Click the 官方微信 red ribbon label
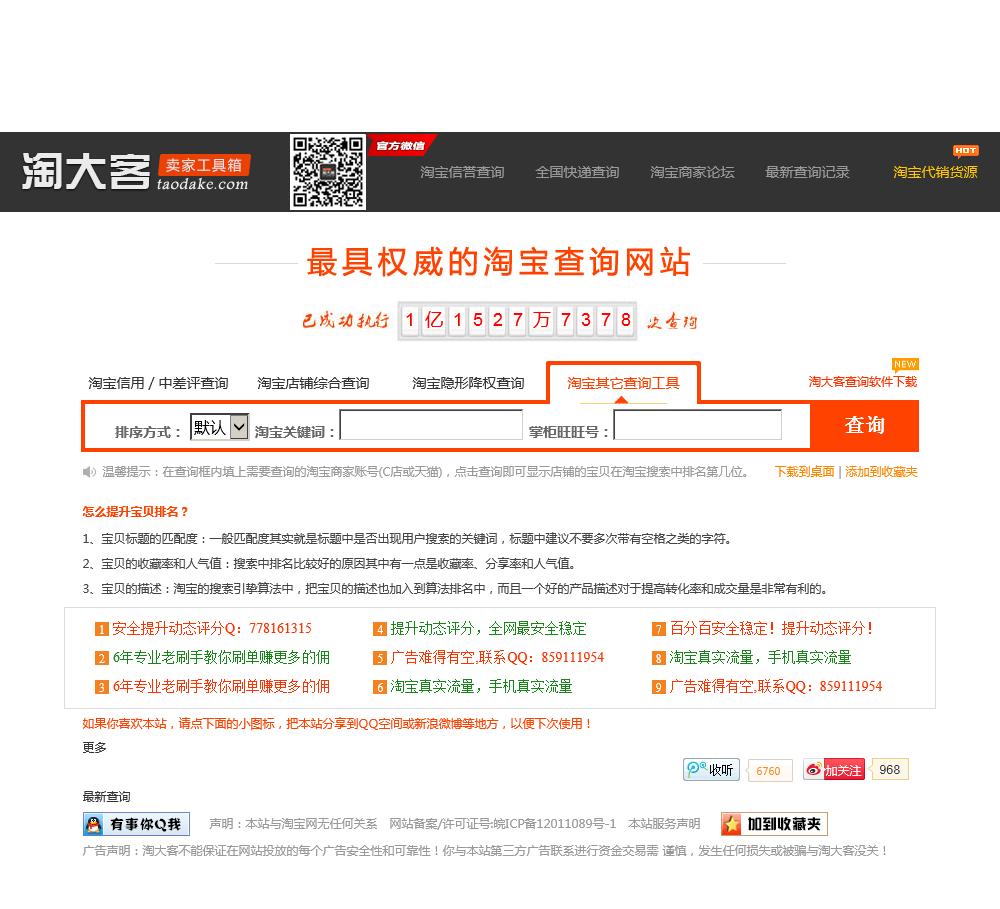Screen dimensions: 1000x909 pos(401,145)
